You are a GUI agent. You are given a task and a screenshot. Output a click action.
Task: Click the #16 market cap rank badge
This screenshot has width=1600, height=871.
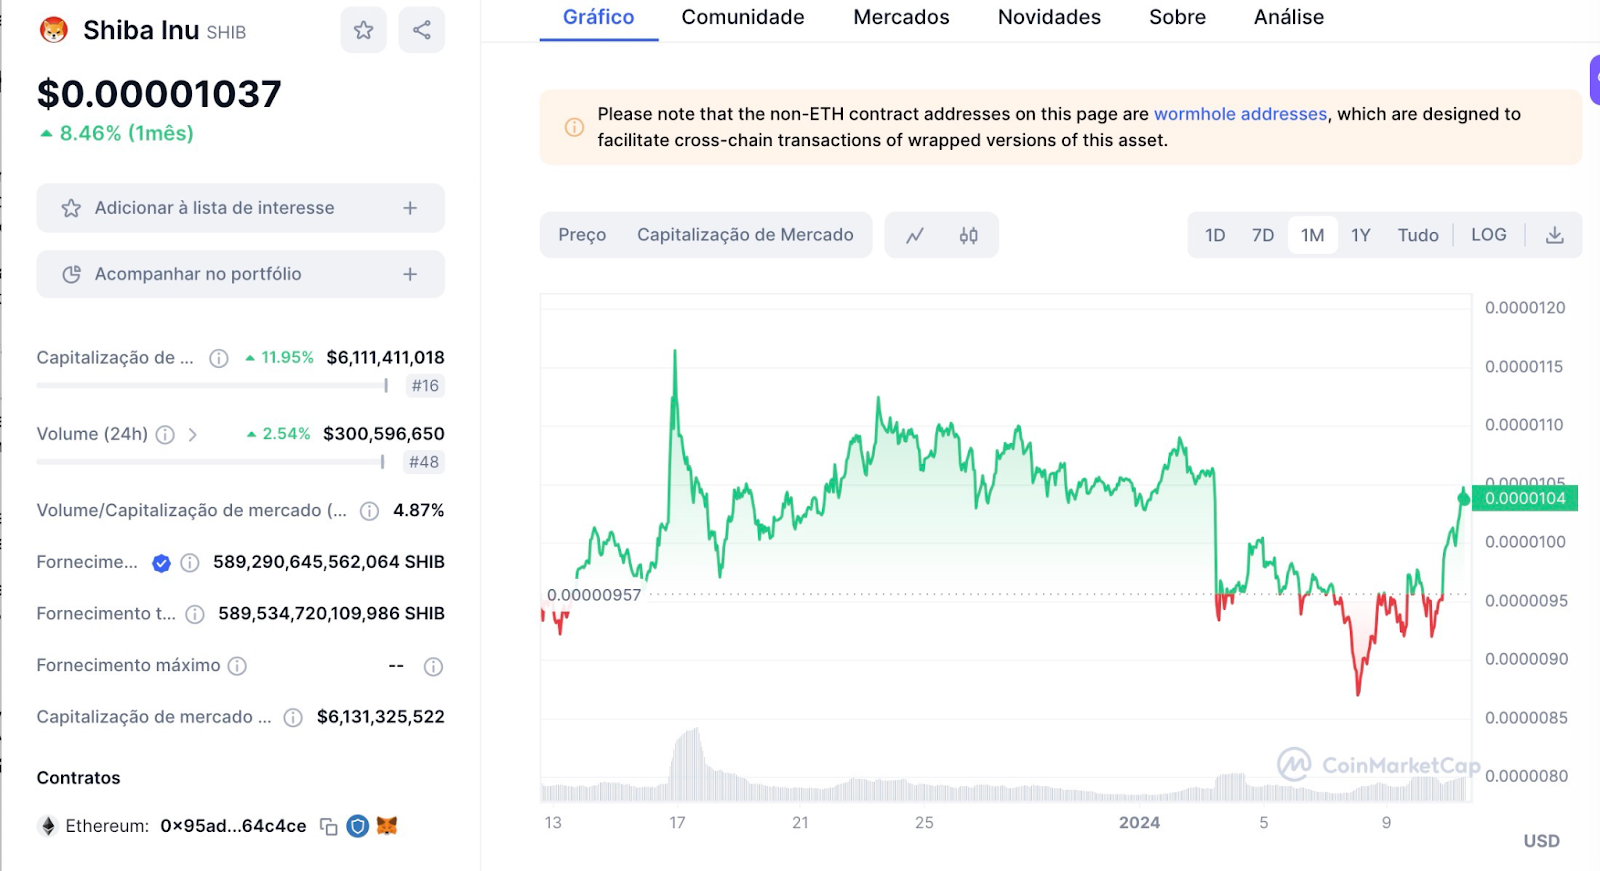tap(425, 386)
